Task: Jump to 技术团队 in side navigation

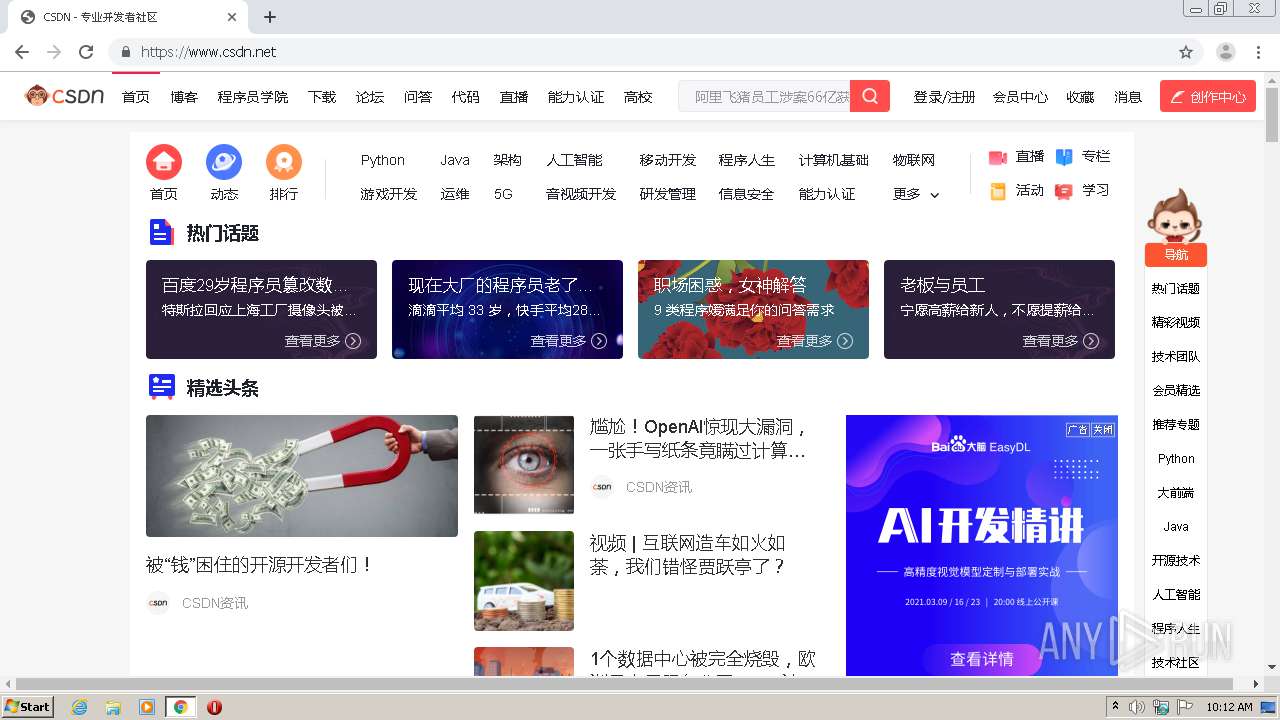Action: click(1175, 356)
